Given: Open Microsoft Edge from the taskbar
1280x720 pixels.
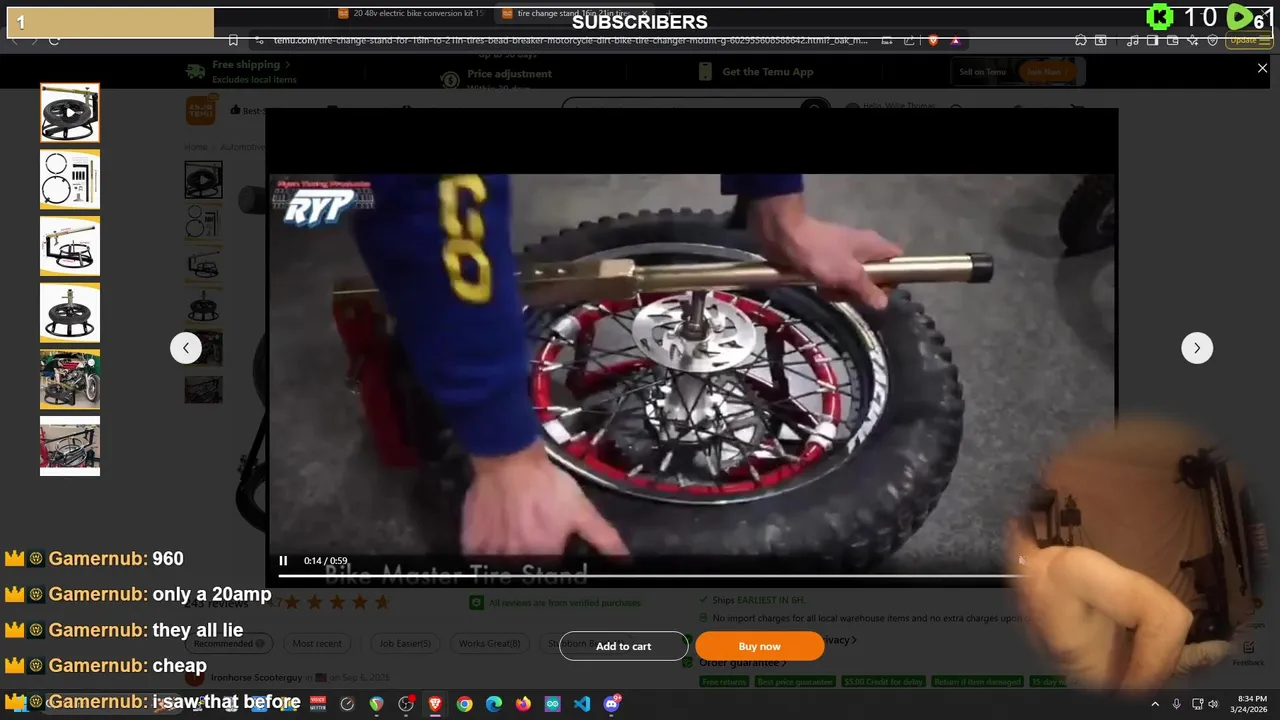Looking at the screenshot, I should pyautogui.click(x=494, y=704).
